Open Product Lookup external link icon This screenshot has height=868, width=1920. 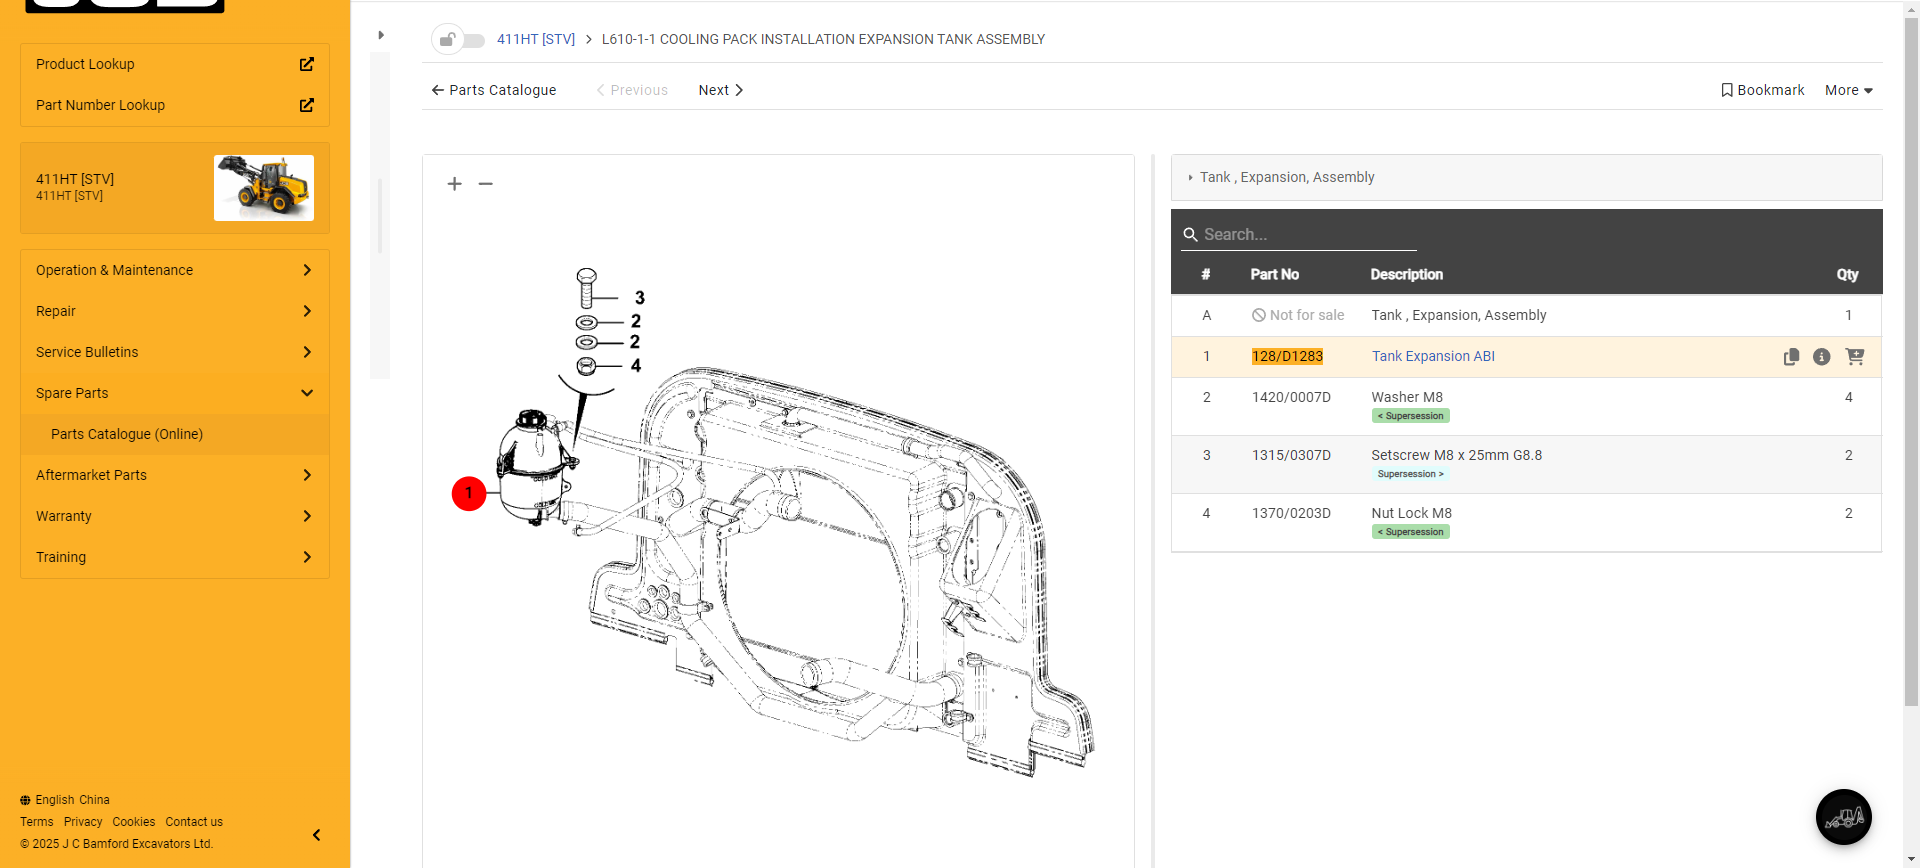point(307,64)
